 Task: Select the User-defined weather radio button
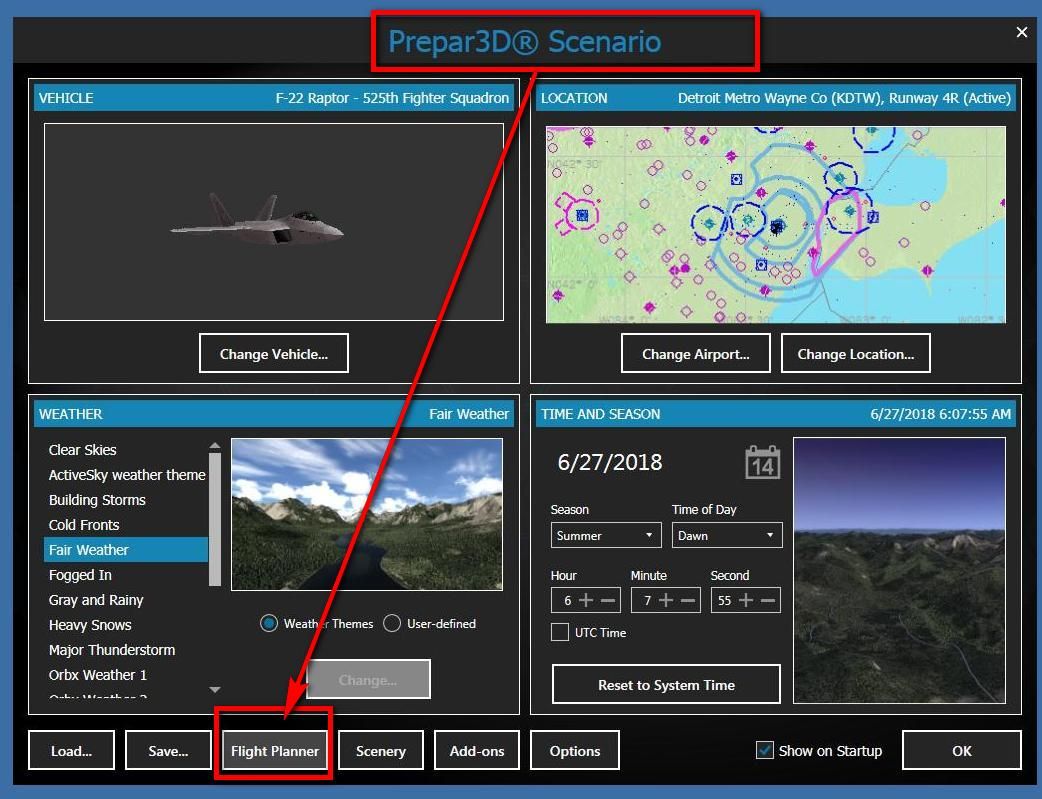[x=392, y=624]
